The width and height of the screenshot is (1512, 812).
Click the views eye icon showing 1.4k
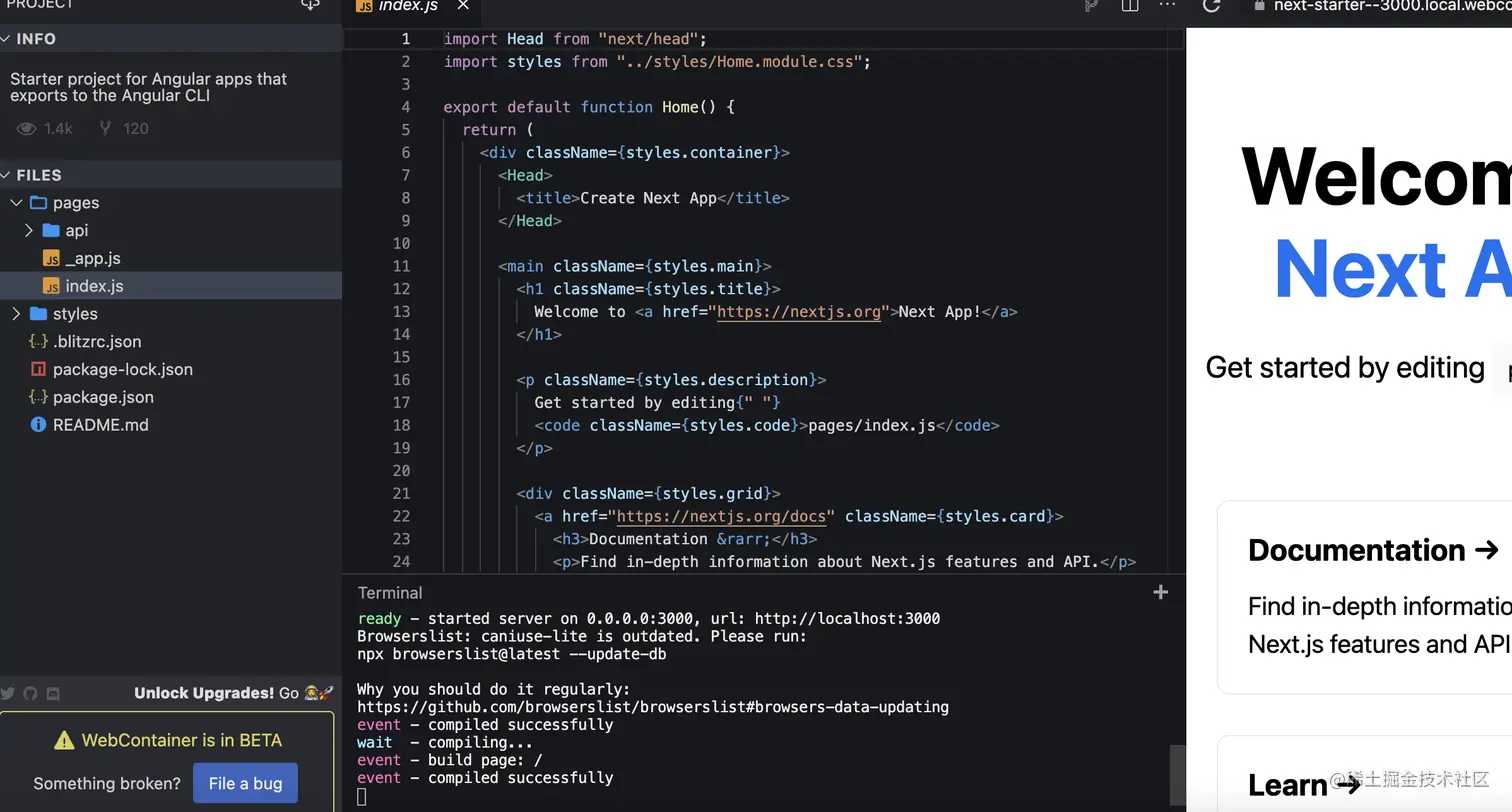pyautogui.click(x=27, y=128)
